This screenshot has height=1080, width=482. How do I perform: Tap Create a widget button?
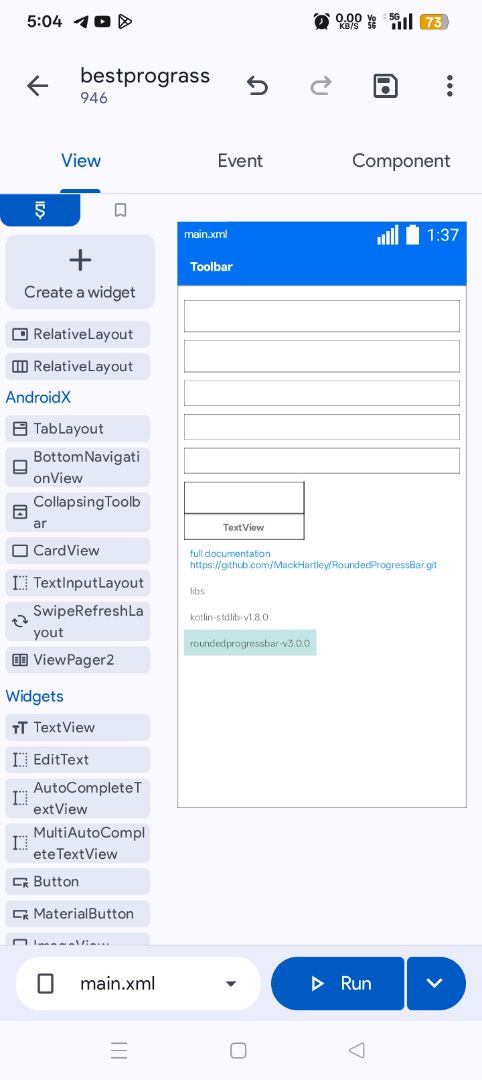[x=80, y=272]
